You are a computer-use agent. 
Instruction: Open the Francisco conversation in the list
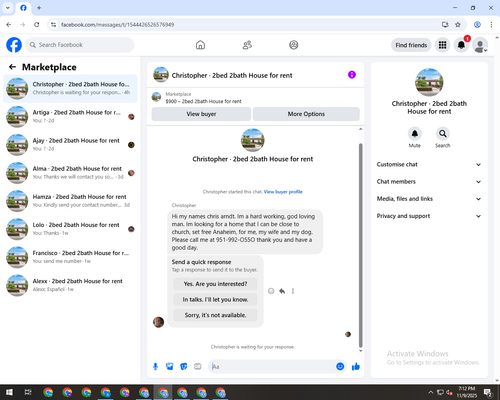(x=70, y=257)
